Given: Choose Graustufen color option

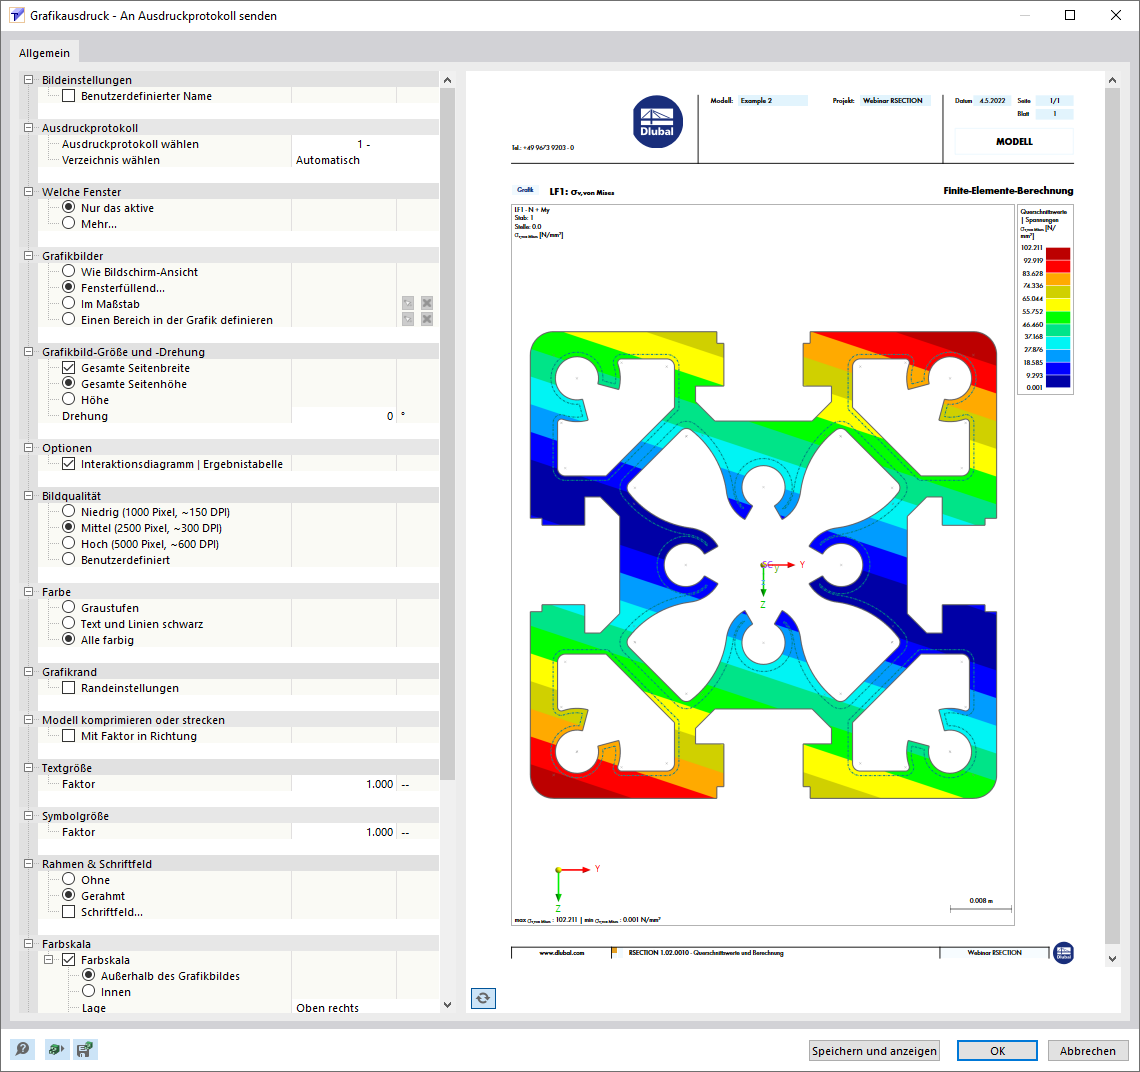Looking at the screenshot, I should 68,607.
